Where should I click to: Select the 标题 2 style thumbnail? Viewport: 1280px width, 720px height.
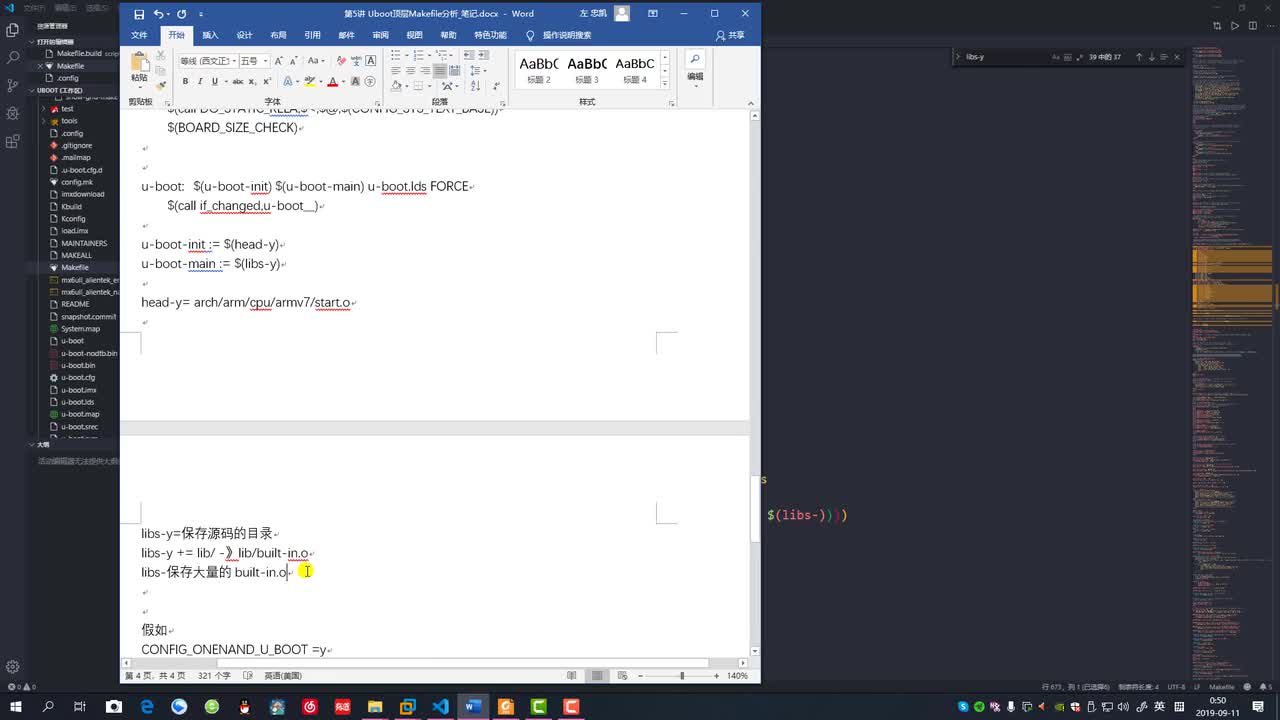(539, 70)
